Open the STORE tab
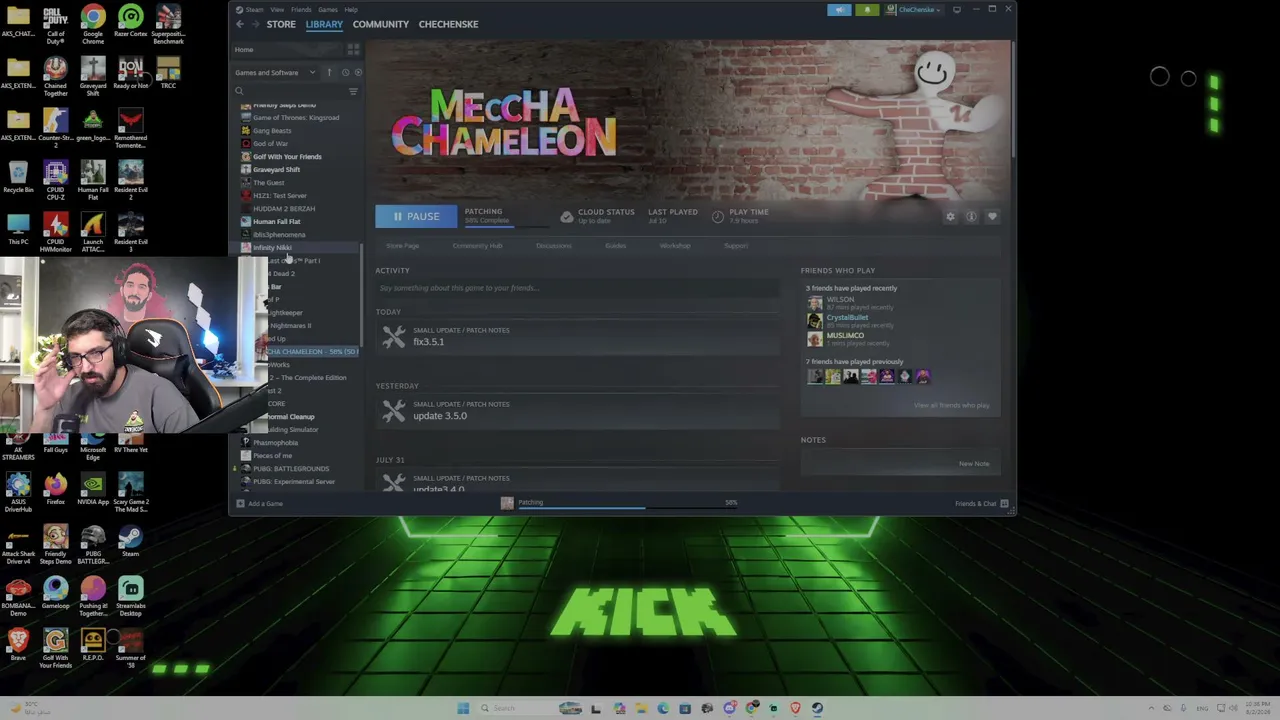The height and width of the screenshot is (720, 1280). 281,24
